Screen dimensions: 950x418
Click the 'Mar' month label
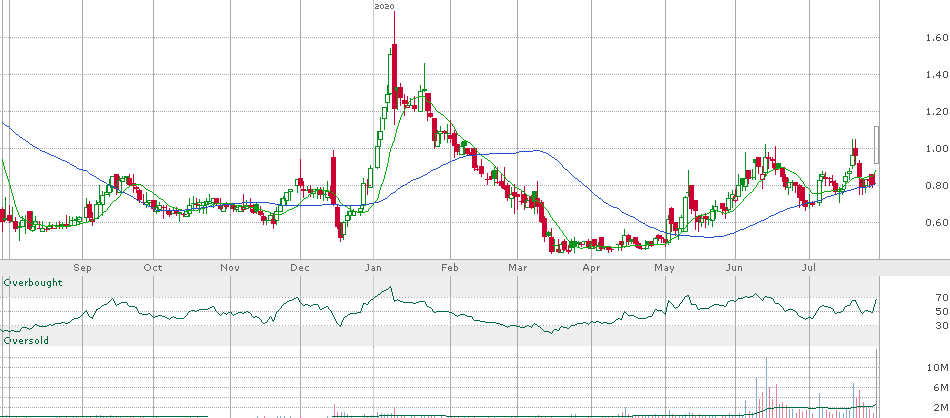point(517,268)
